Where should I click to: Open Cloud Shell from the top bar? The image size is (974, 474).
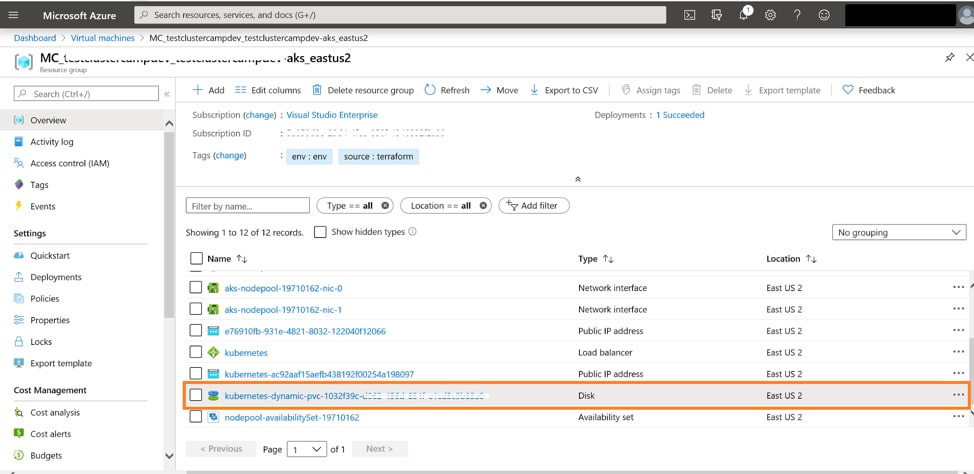[690, 15]
